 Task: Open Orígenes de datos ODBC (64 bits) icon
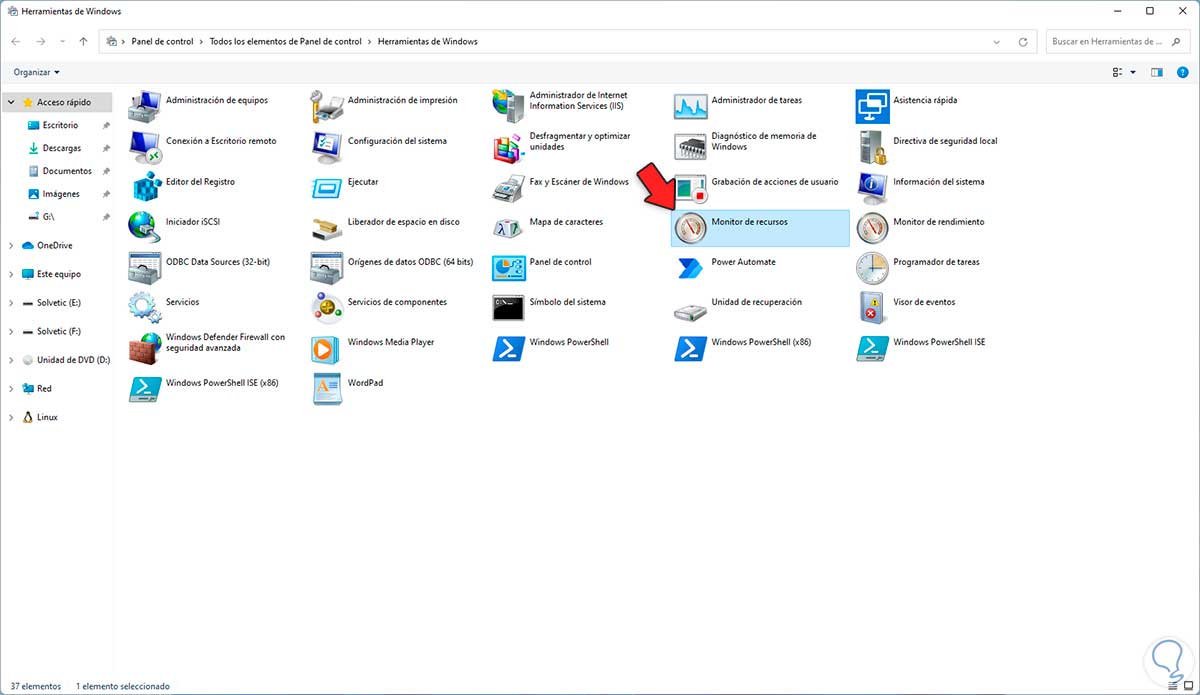pos(327,268)
